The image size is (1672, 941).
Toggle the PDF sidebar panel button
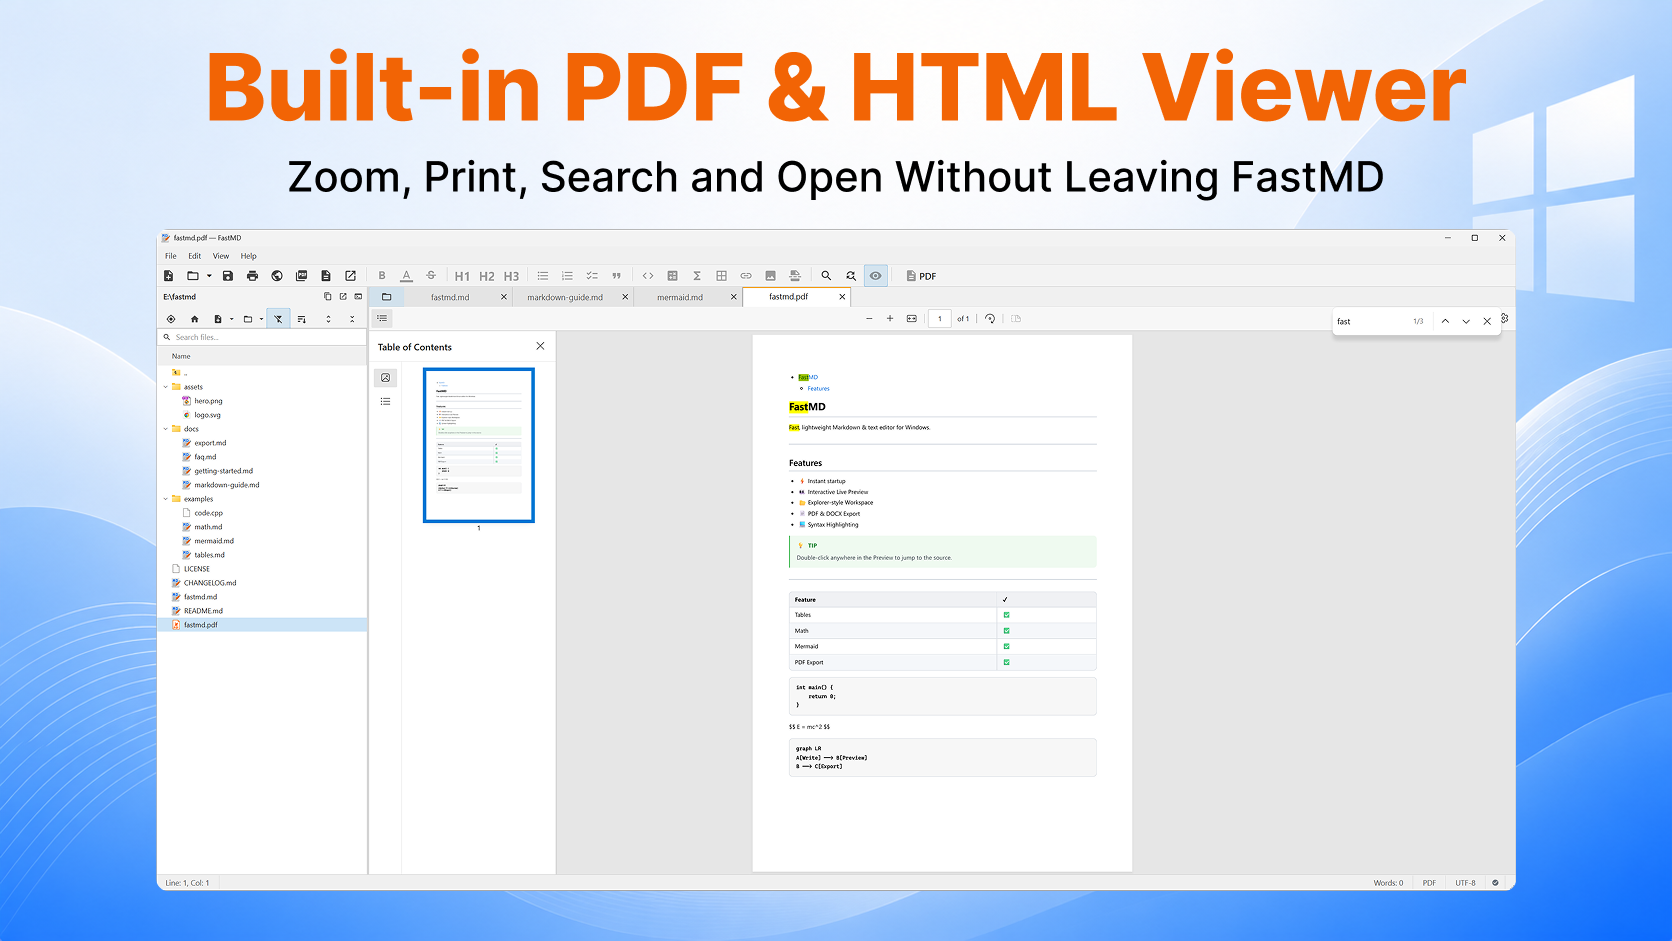pyautogui.click(x=382, y=318)
